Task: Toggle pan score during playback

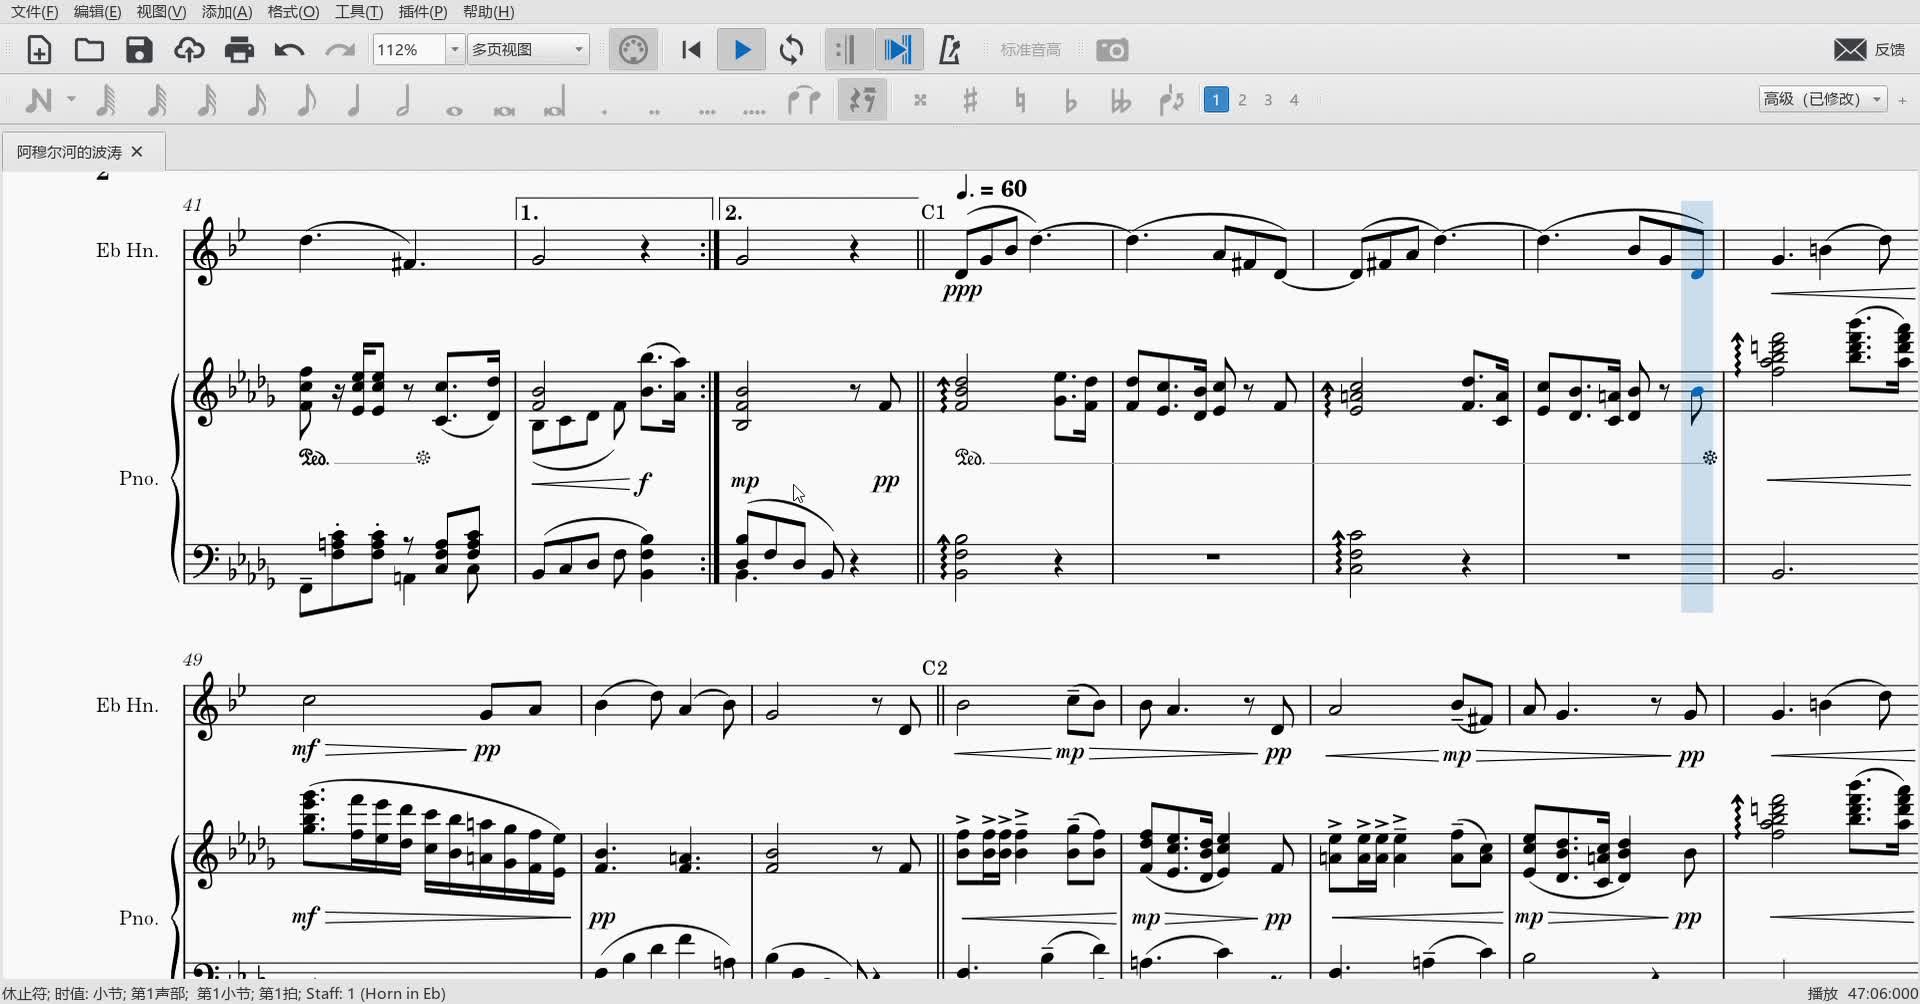Action: [898, 50]
